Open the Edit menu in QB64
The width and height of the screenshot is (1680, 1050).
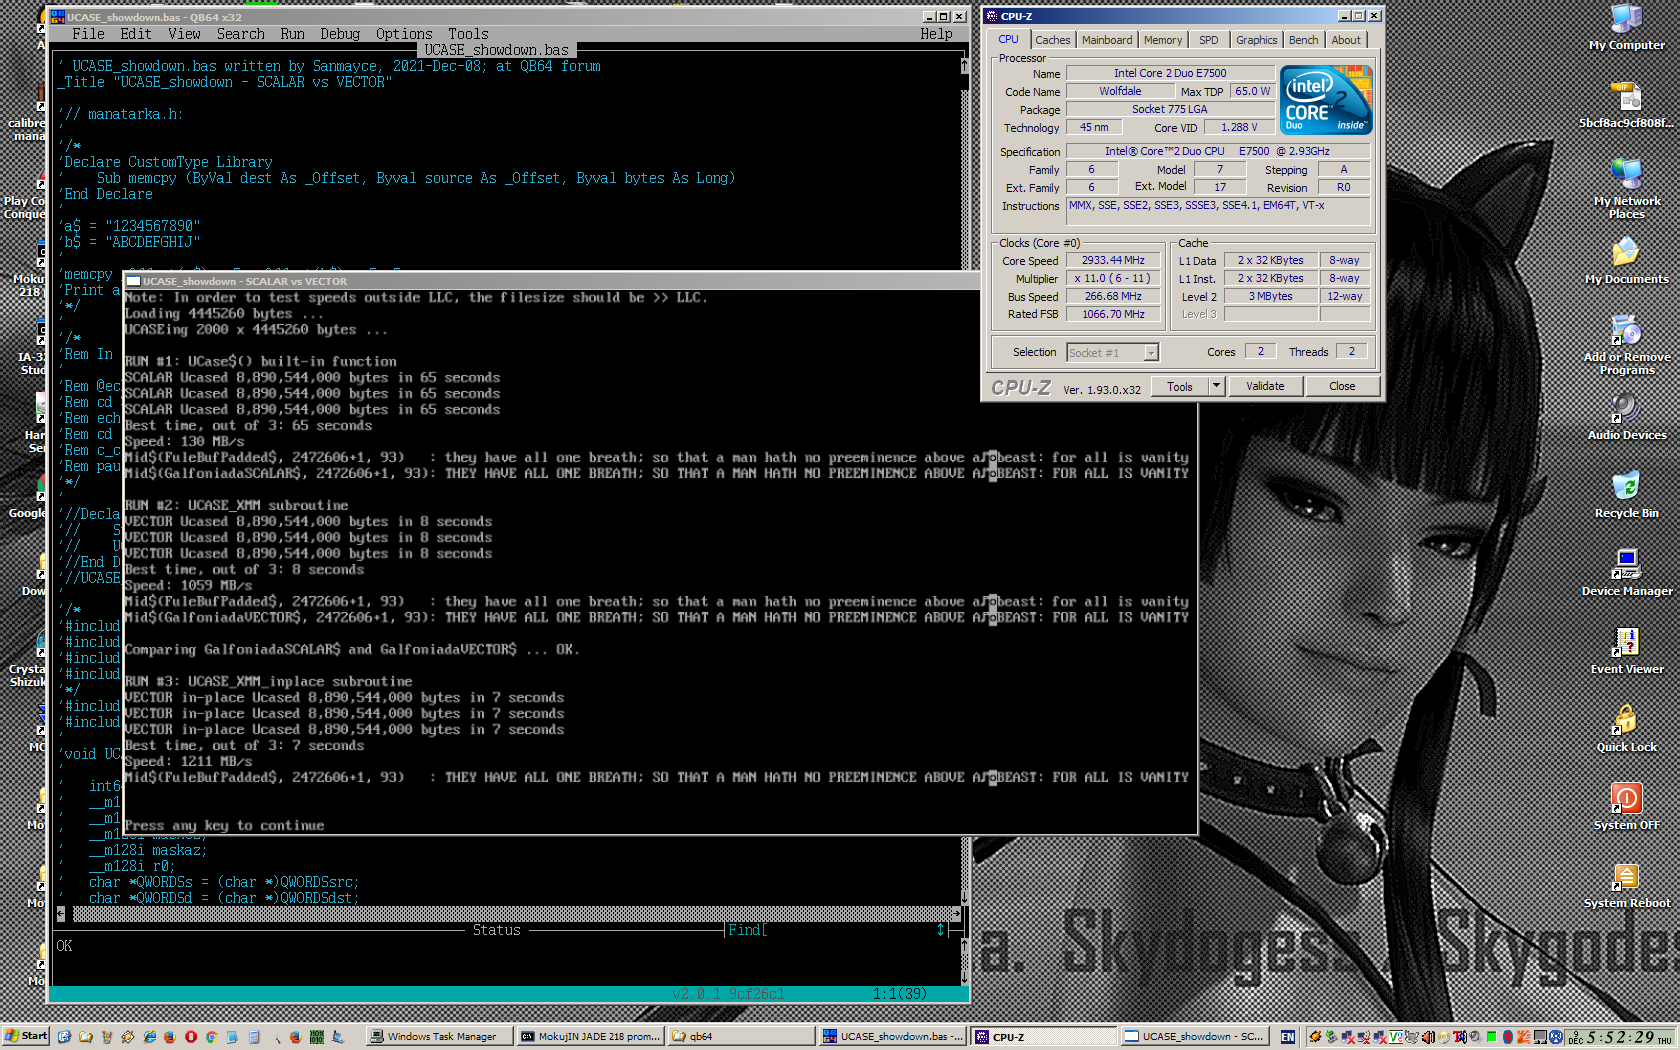[x=136, y=34]
